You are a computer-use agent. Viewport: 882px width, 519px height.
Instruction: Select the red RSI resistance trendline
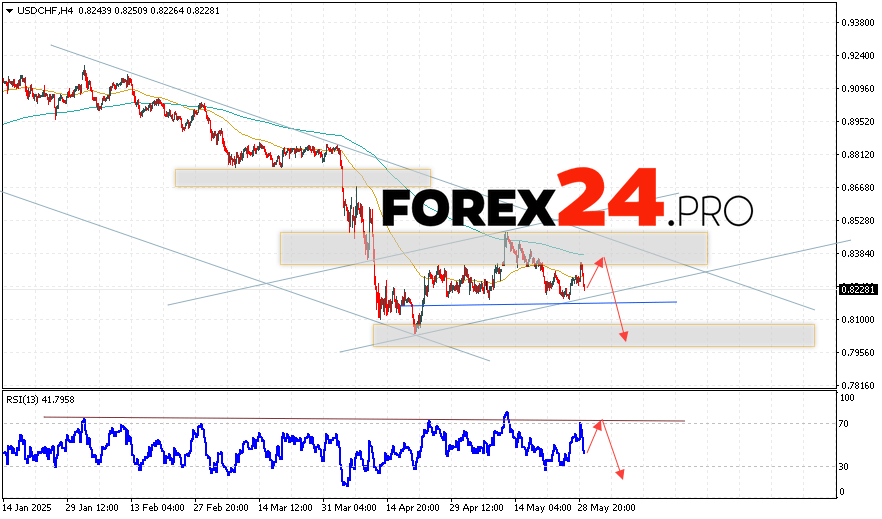[x=360, y=419]
